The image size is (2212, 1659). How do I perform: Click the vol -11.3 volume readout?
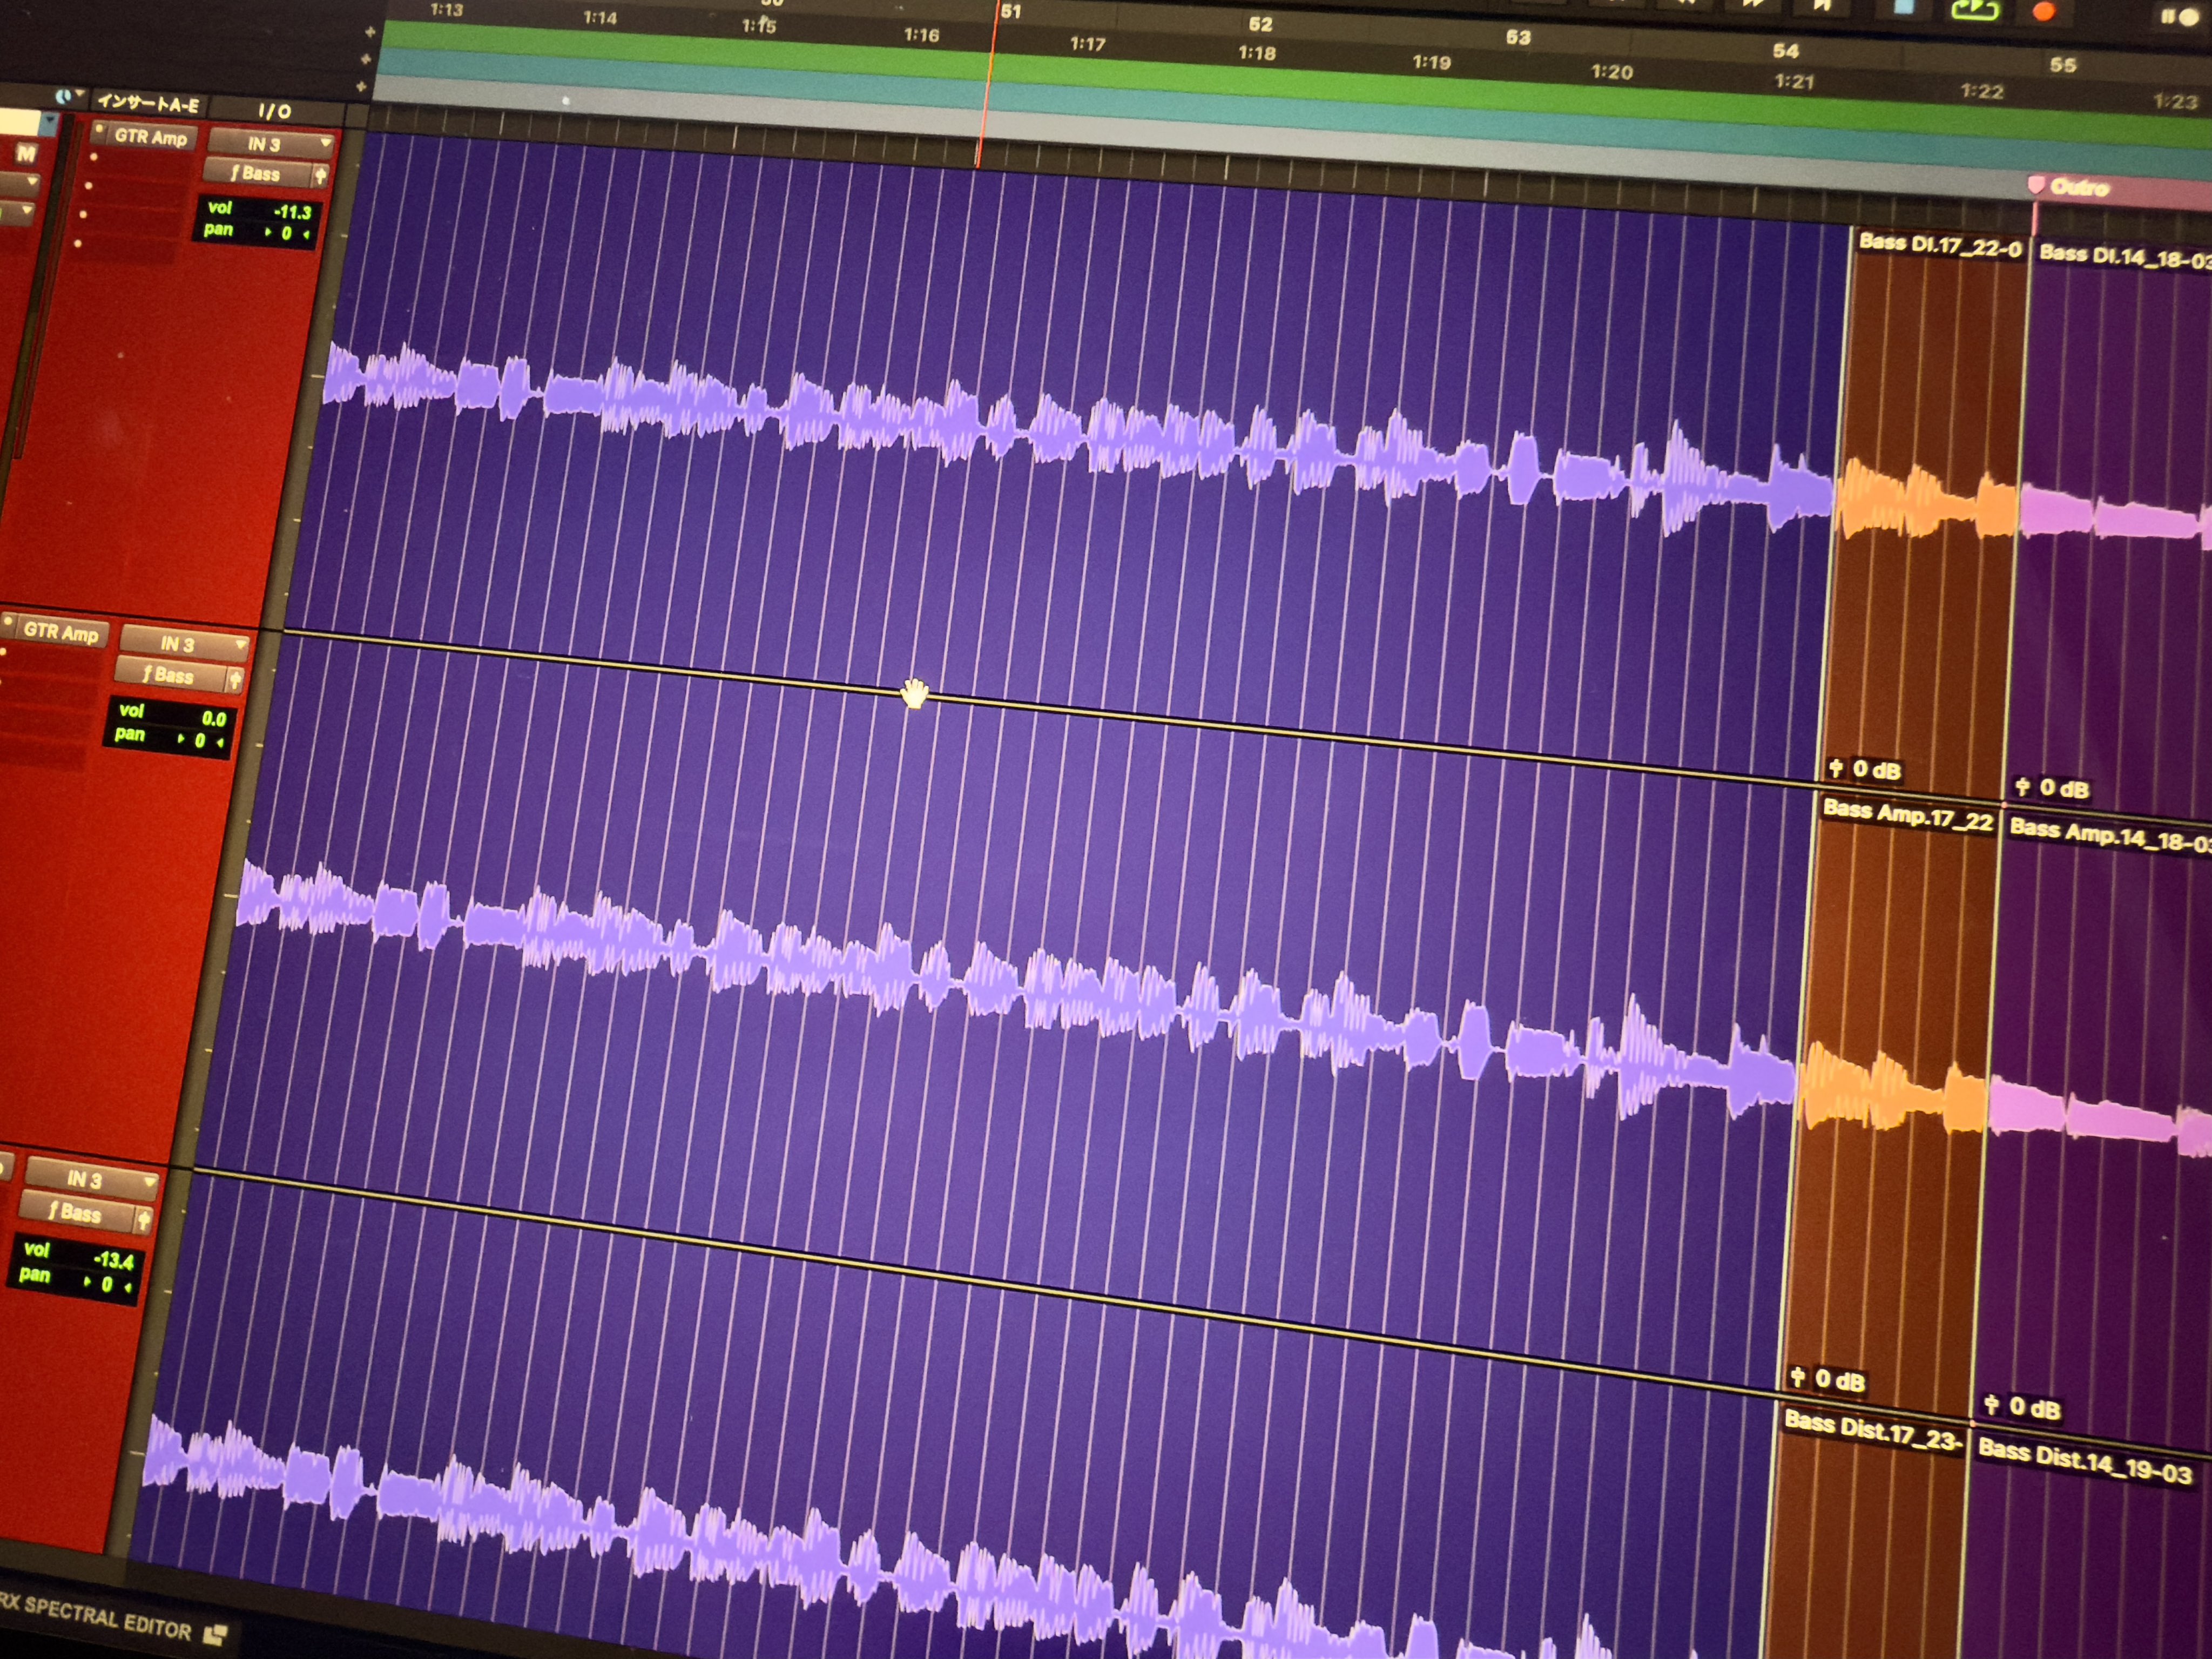260,209
